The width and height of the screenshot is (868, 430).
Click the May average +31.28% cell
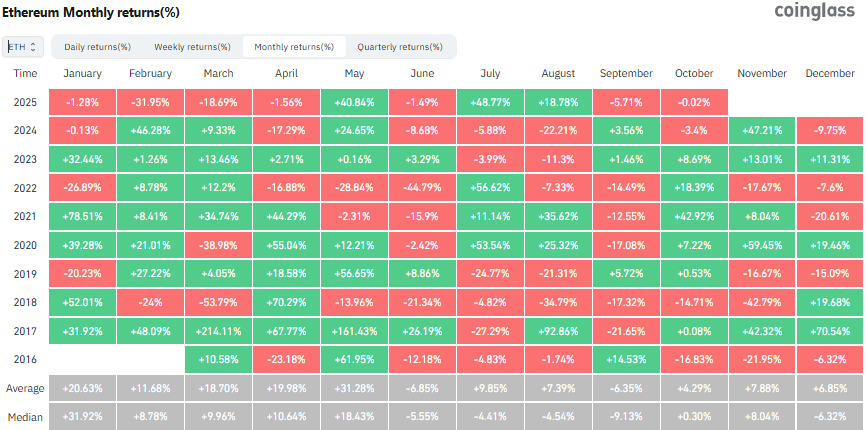click(354, 388)
